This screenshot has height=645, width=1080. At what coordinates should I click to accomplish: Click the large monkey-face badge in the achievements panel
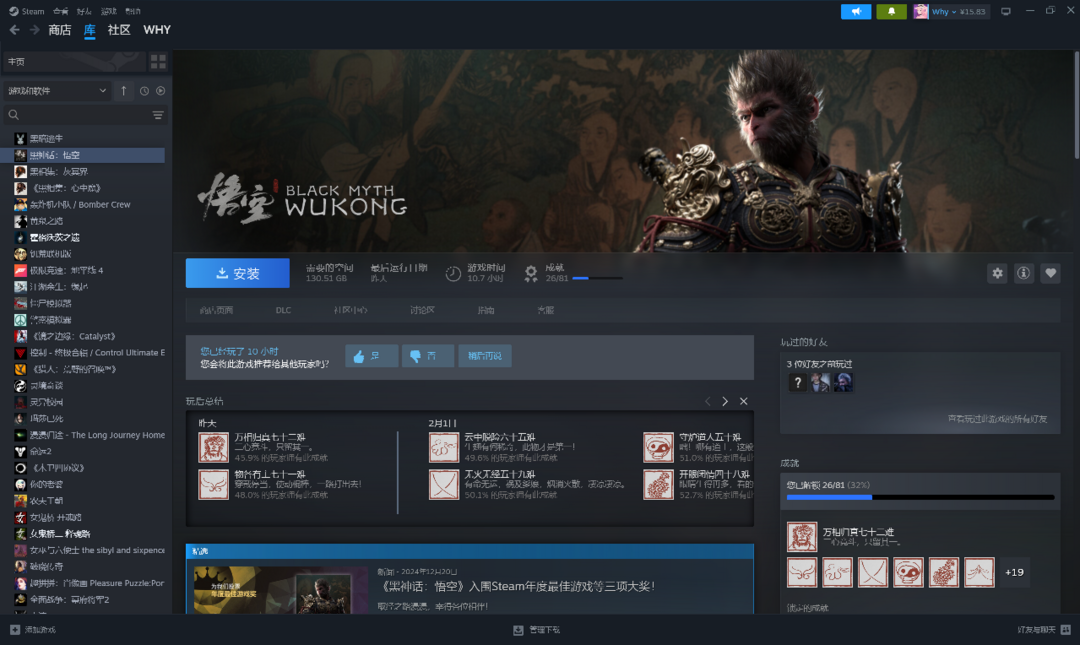802,537
